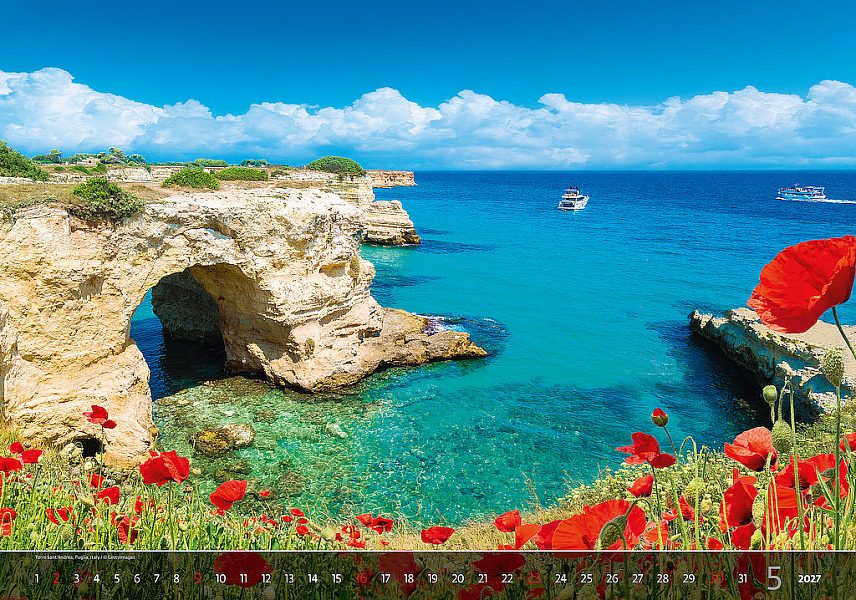This screenshot has height=600, width=856.
Task: Select the red Sunday date 9
Action: (x=198, y=579)
